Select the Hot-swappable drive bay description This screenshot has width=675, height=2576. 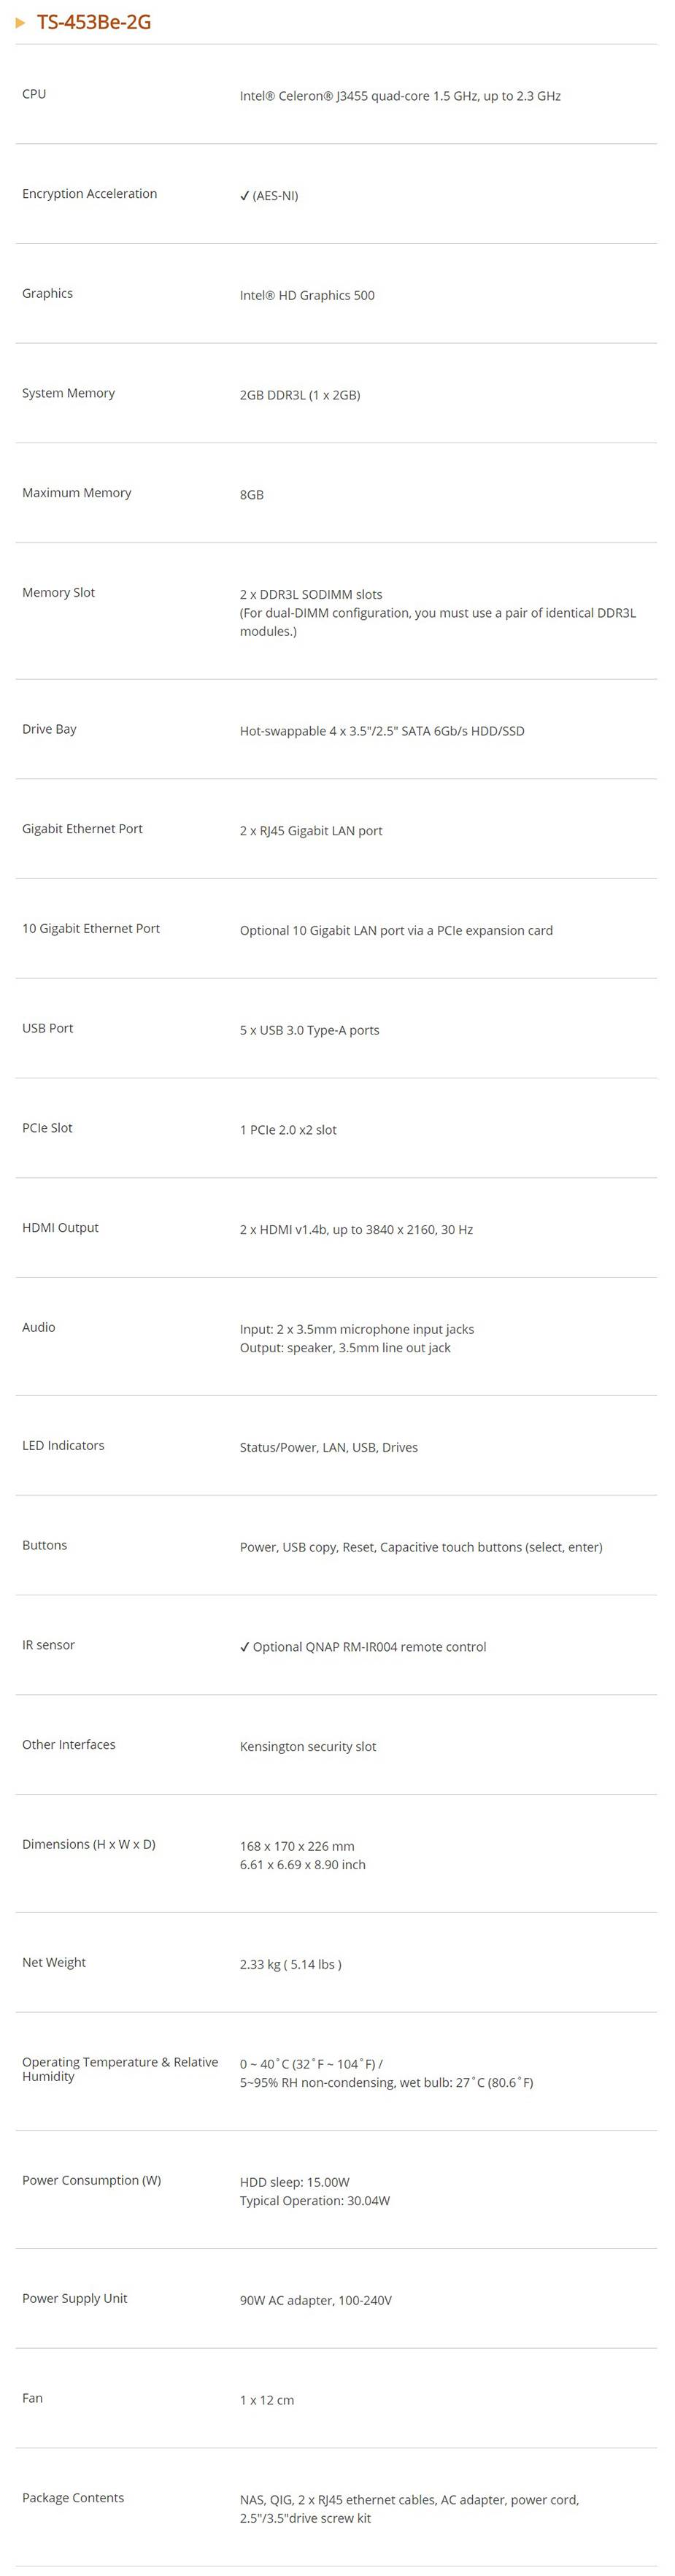pos(382,731)
